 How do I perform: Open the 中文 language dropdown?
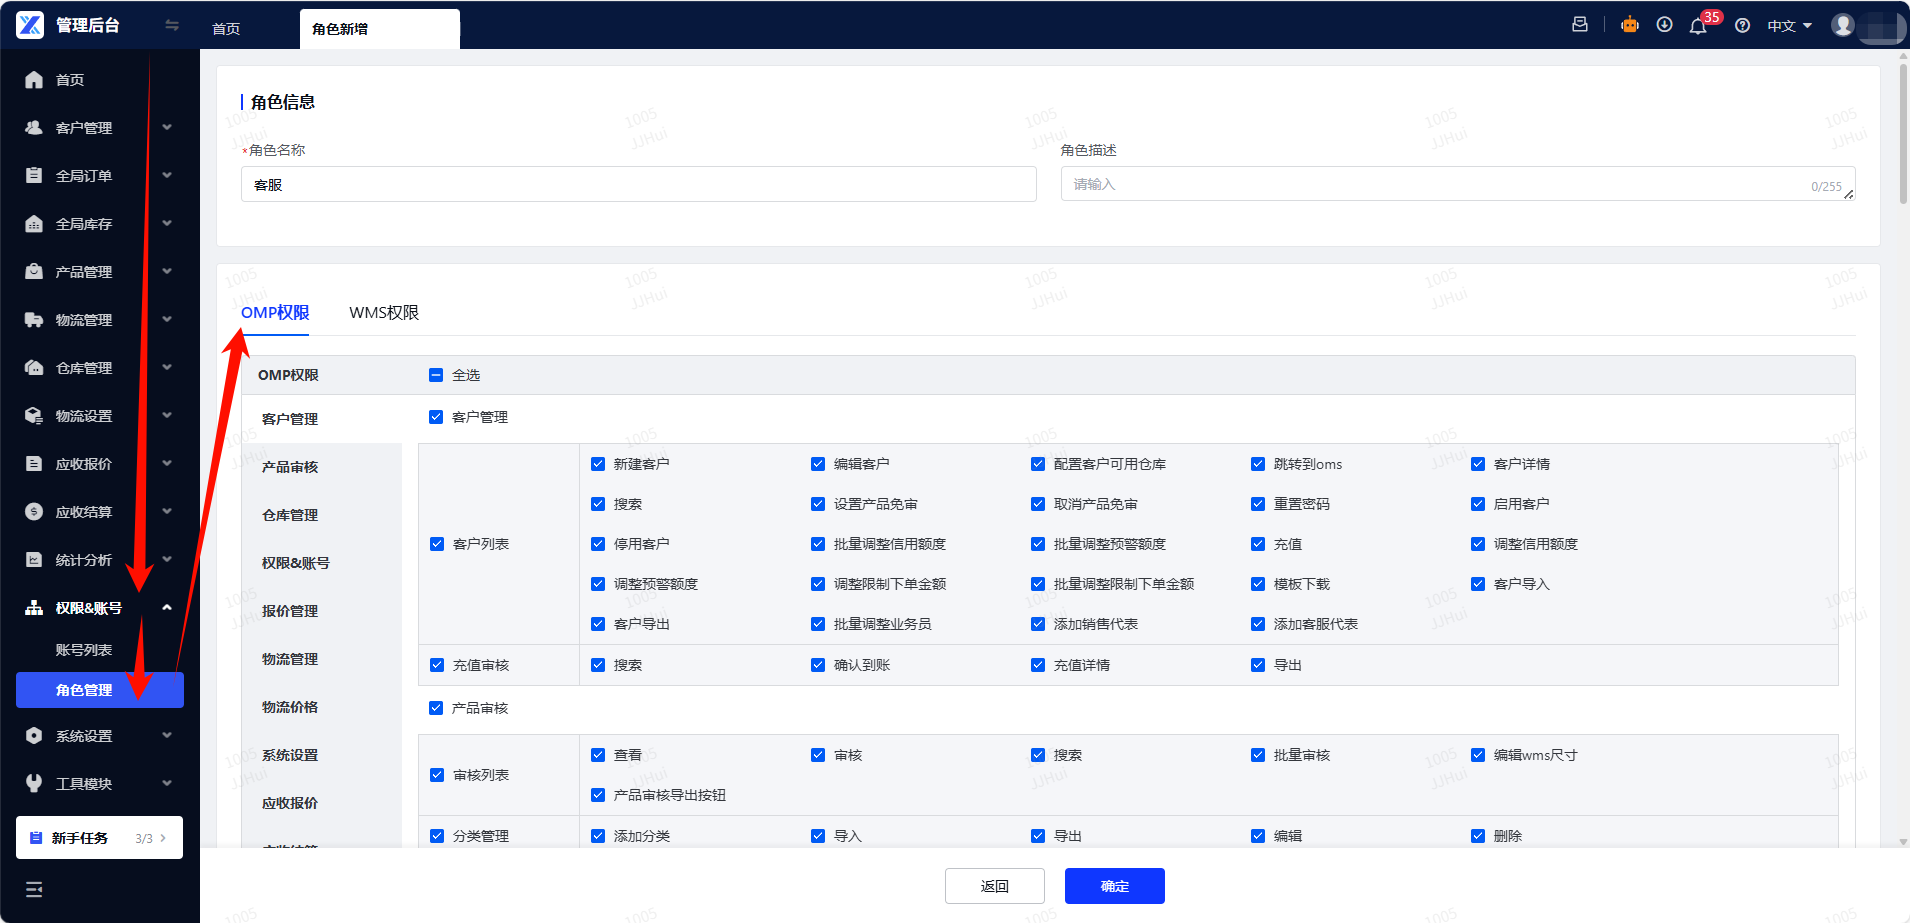(1789, 26)
